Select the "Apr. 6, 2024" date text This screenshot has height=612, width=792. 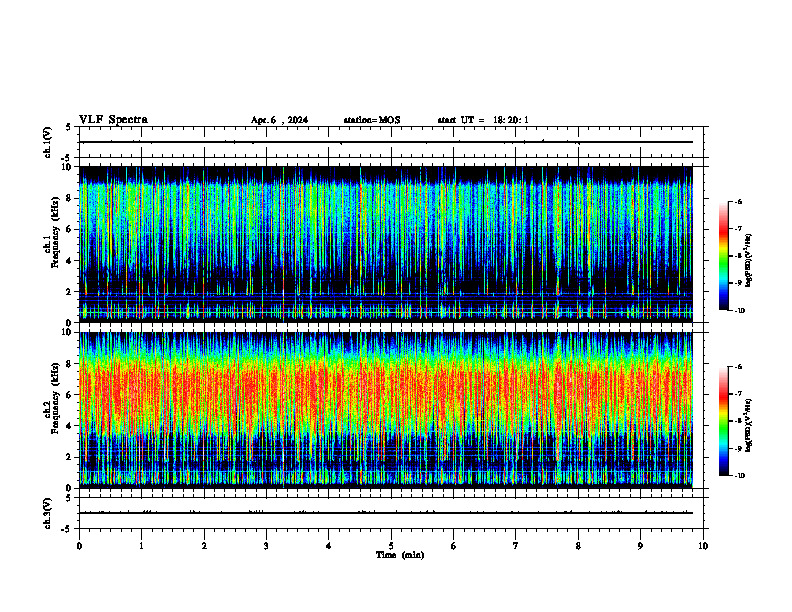279,120
